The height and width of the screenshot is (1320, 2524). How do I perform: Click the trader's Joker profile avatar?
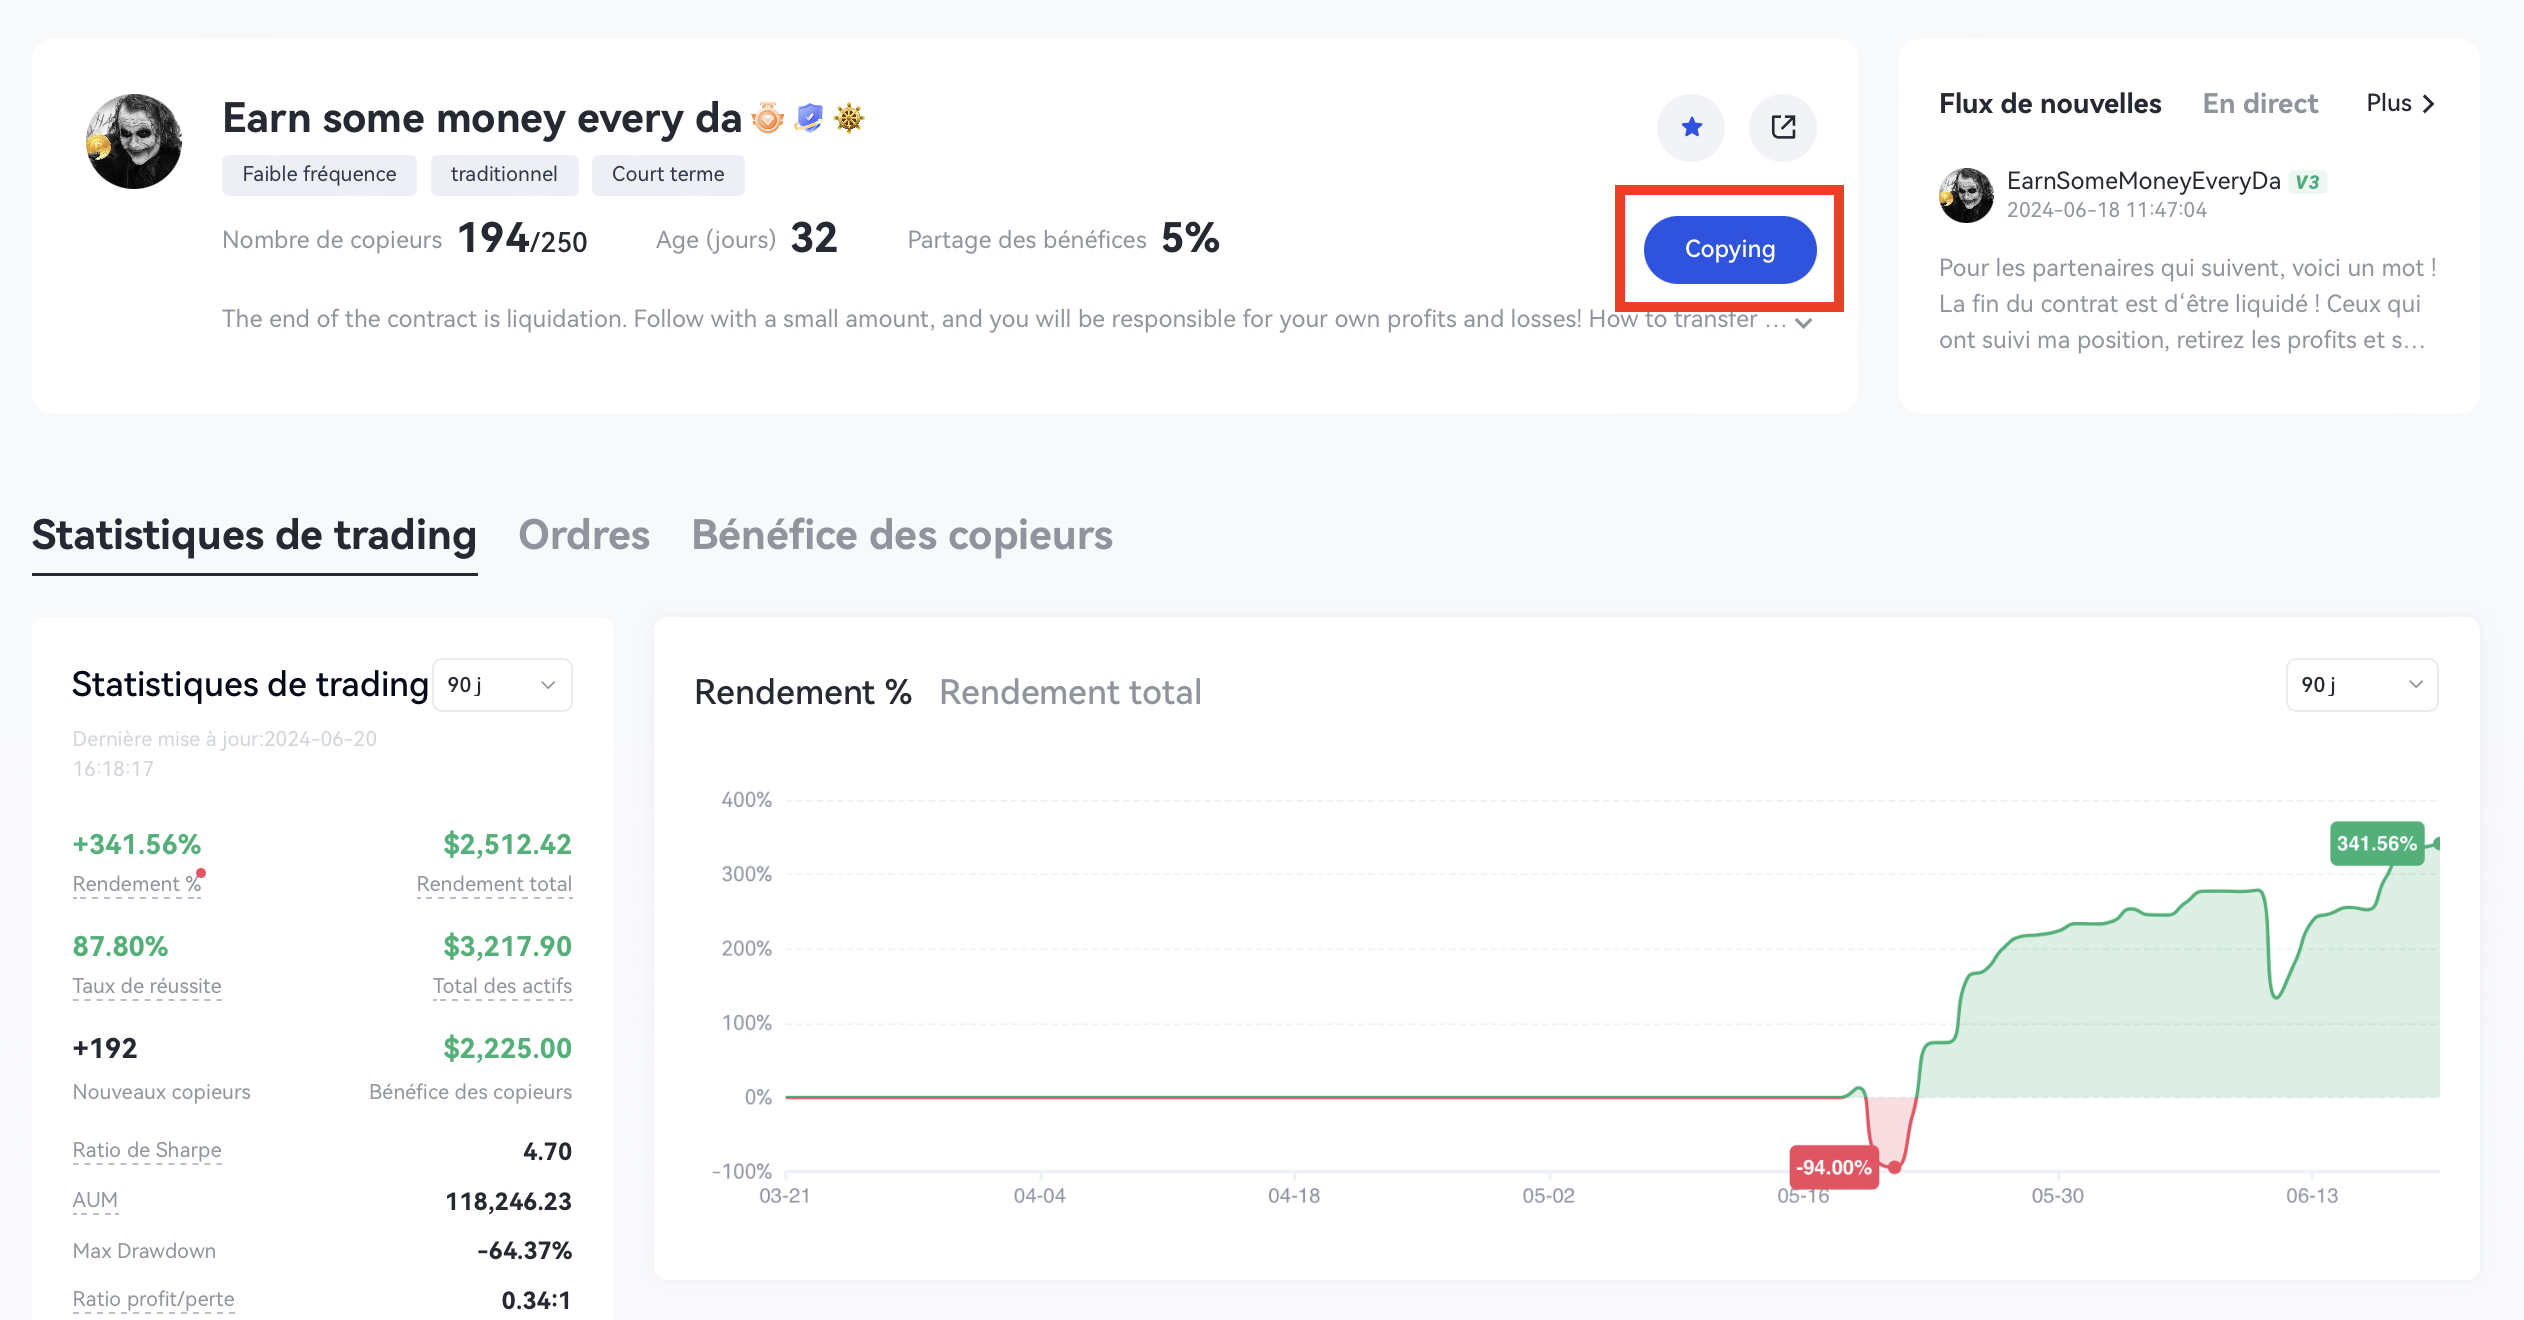pyautogui.click(x=134, y=141)
